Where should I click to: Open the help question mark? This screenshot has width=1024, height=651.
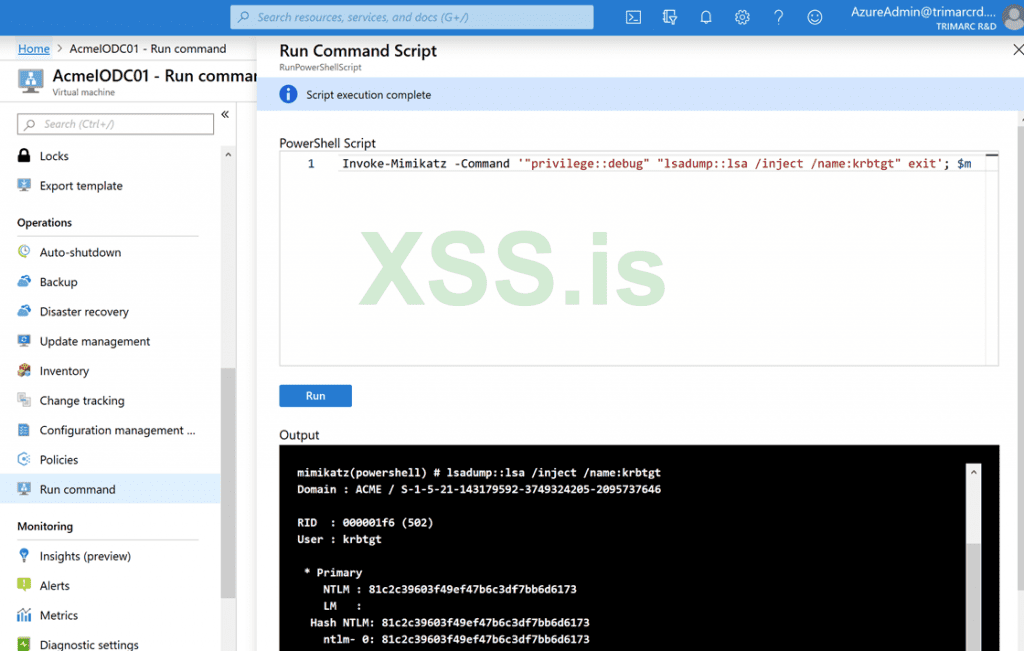(x=778, y=18)
